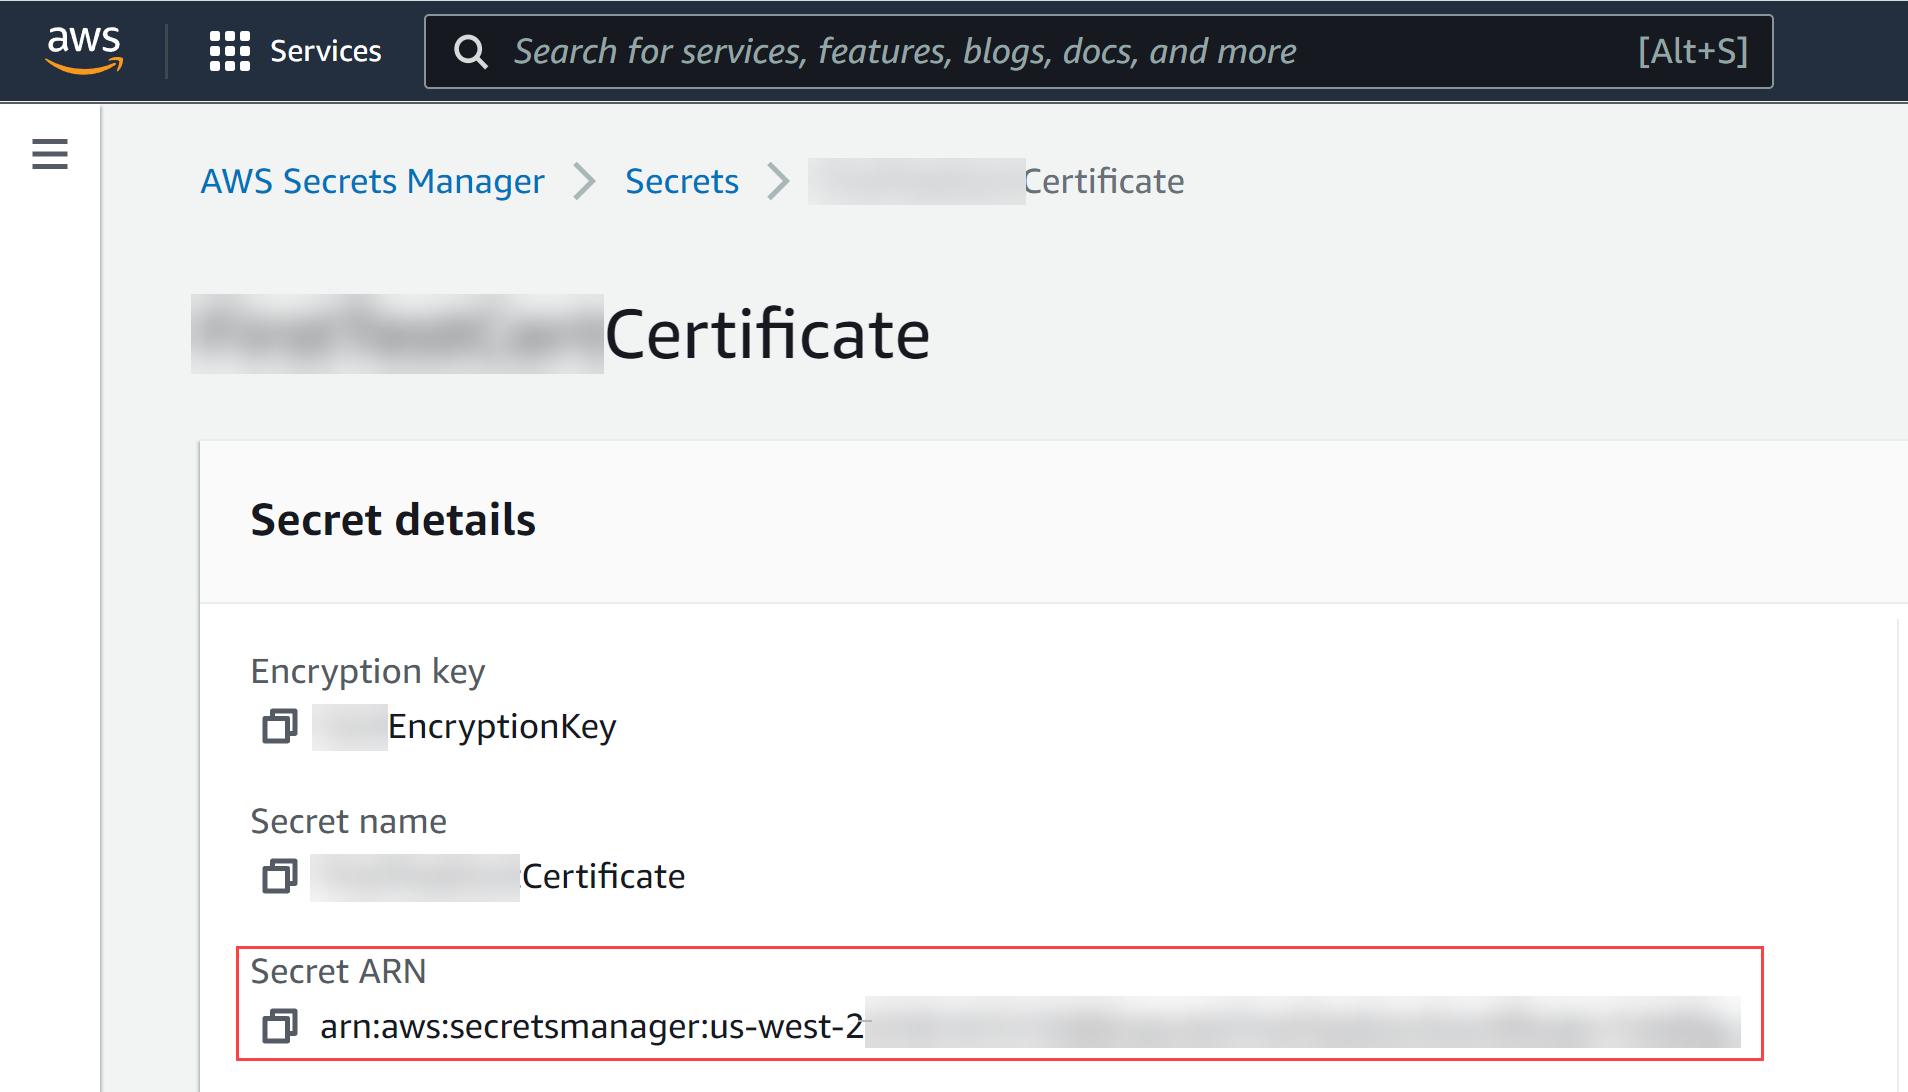Click the AWS logo home icon
This screenshot has height=1092, width=1908.
[84, 50]
